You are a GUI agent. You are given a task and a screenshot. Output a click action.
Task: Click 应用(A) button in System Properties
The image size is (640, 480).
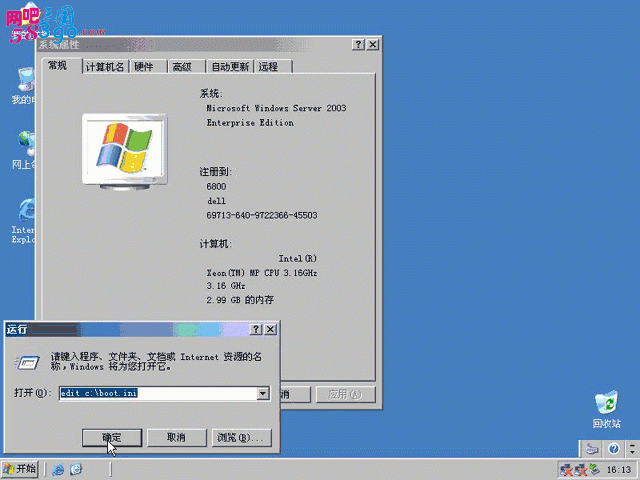click(345, 394)
